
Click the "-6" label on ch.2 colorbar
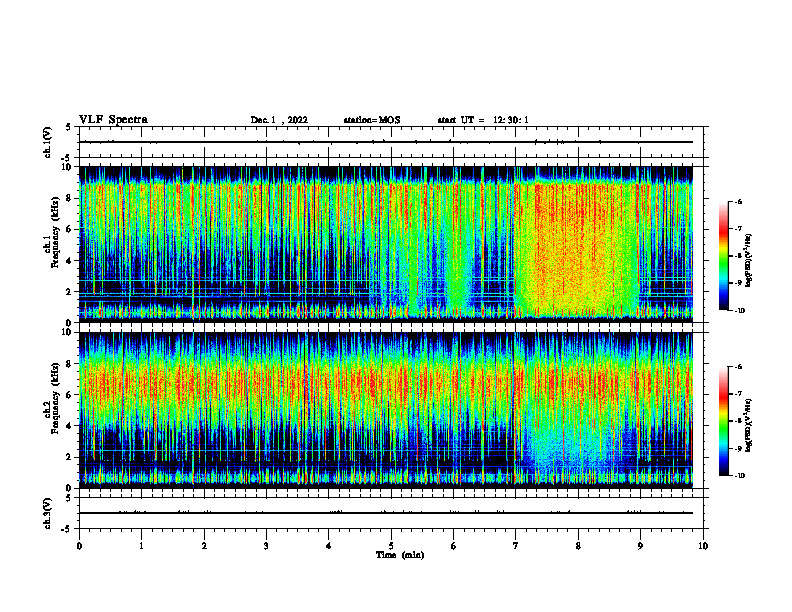tap(738, 367)
